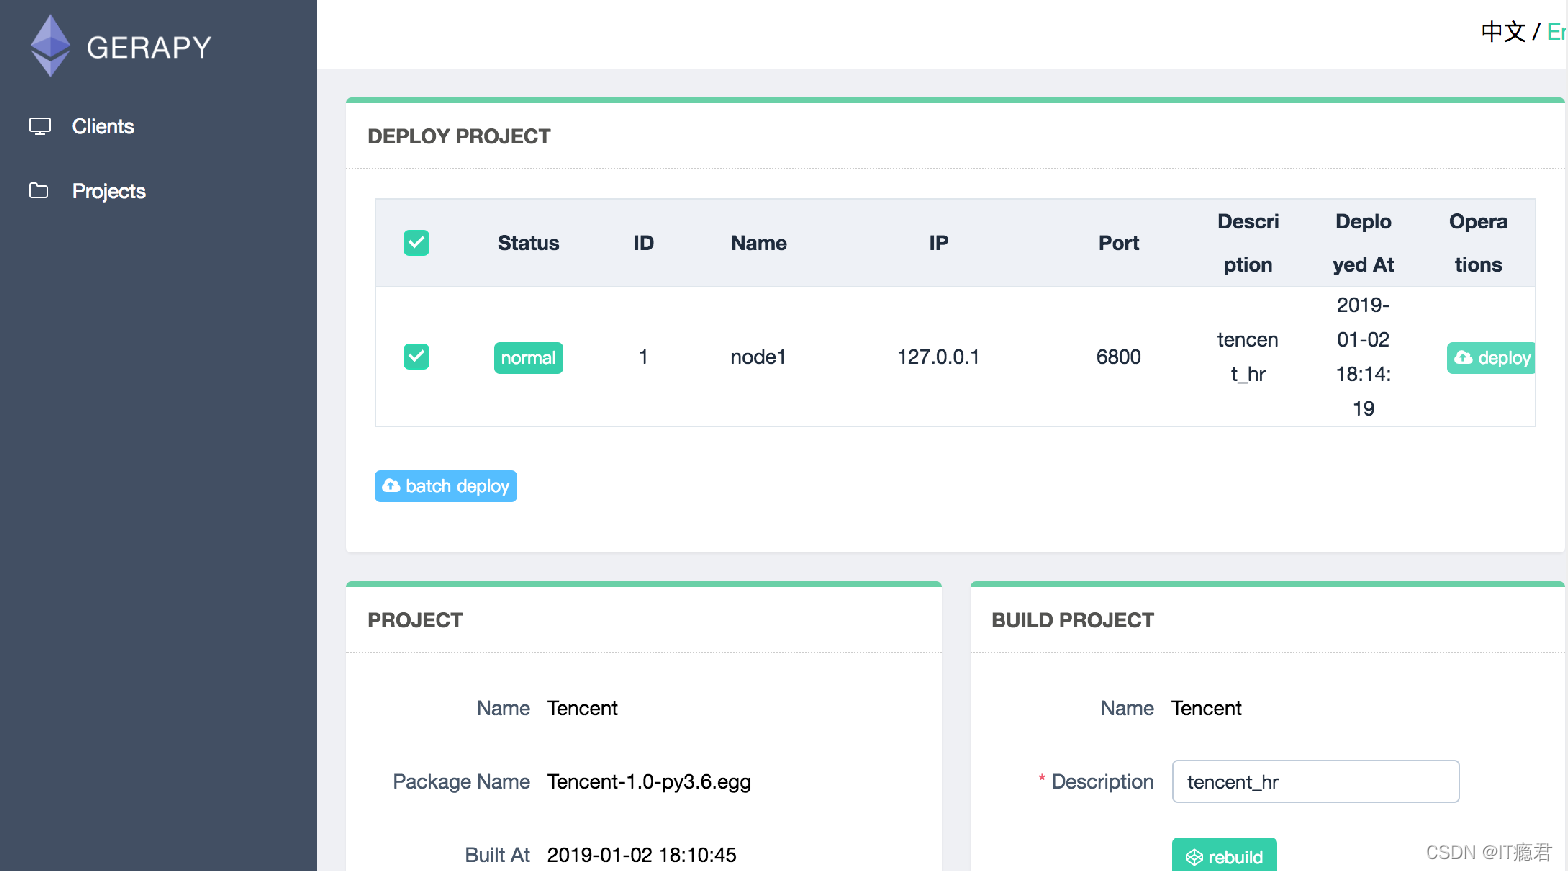The height and width of the screenshot is (871, 1568).
Task: Click the Built At label
Action: click(x=497, y=855)
